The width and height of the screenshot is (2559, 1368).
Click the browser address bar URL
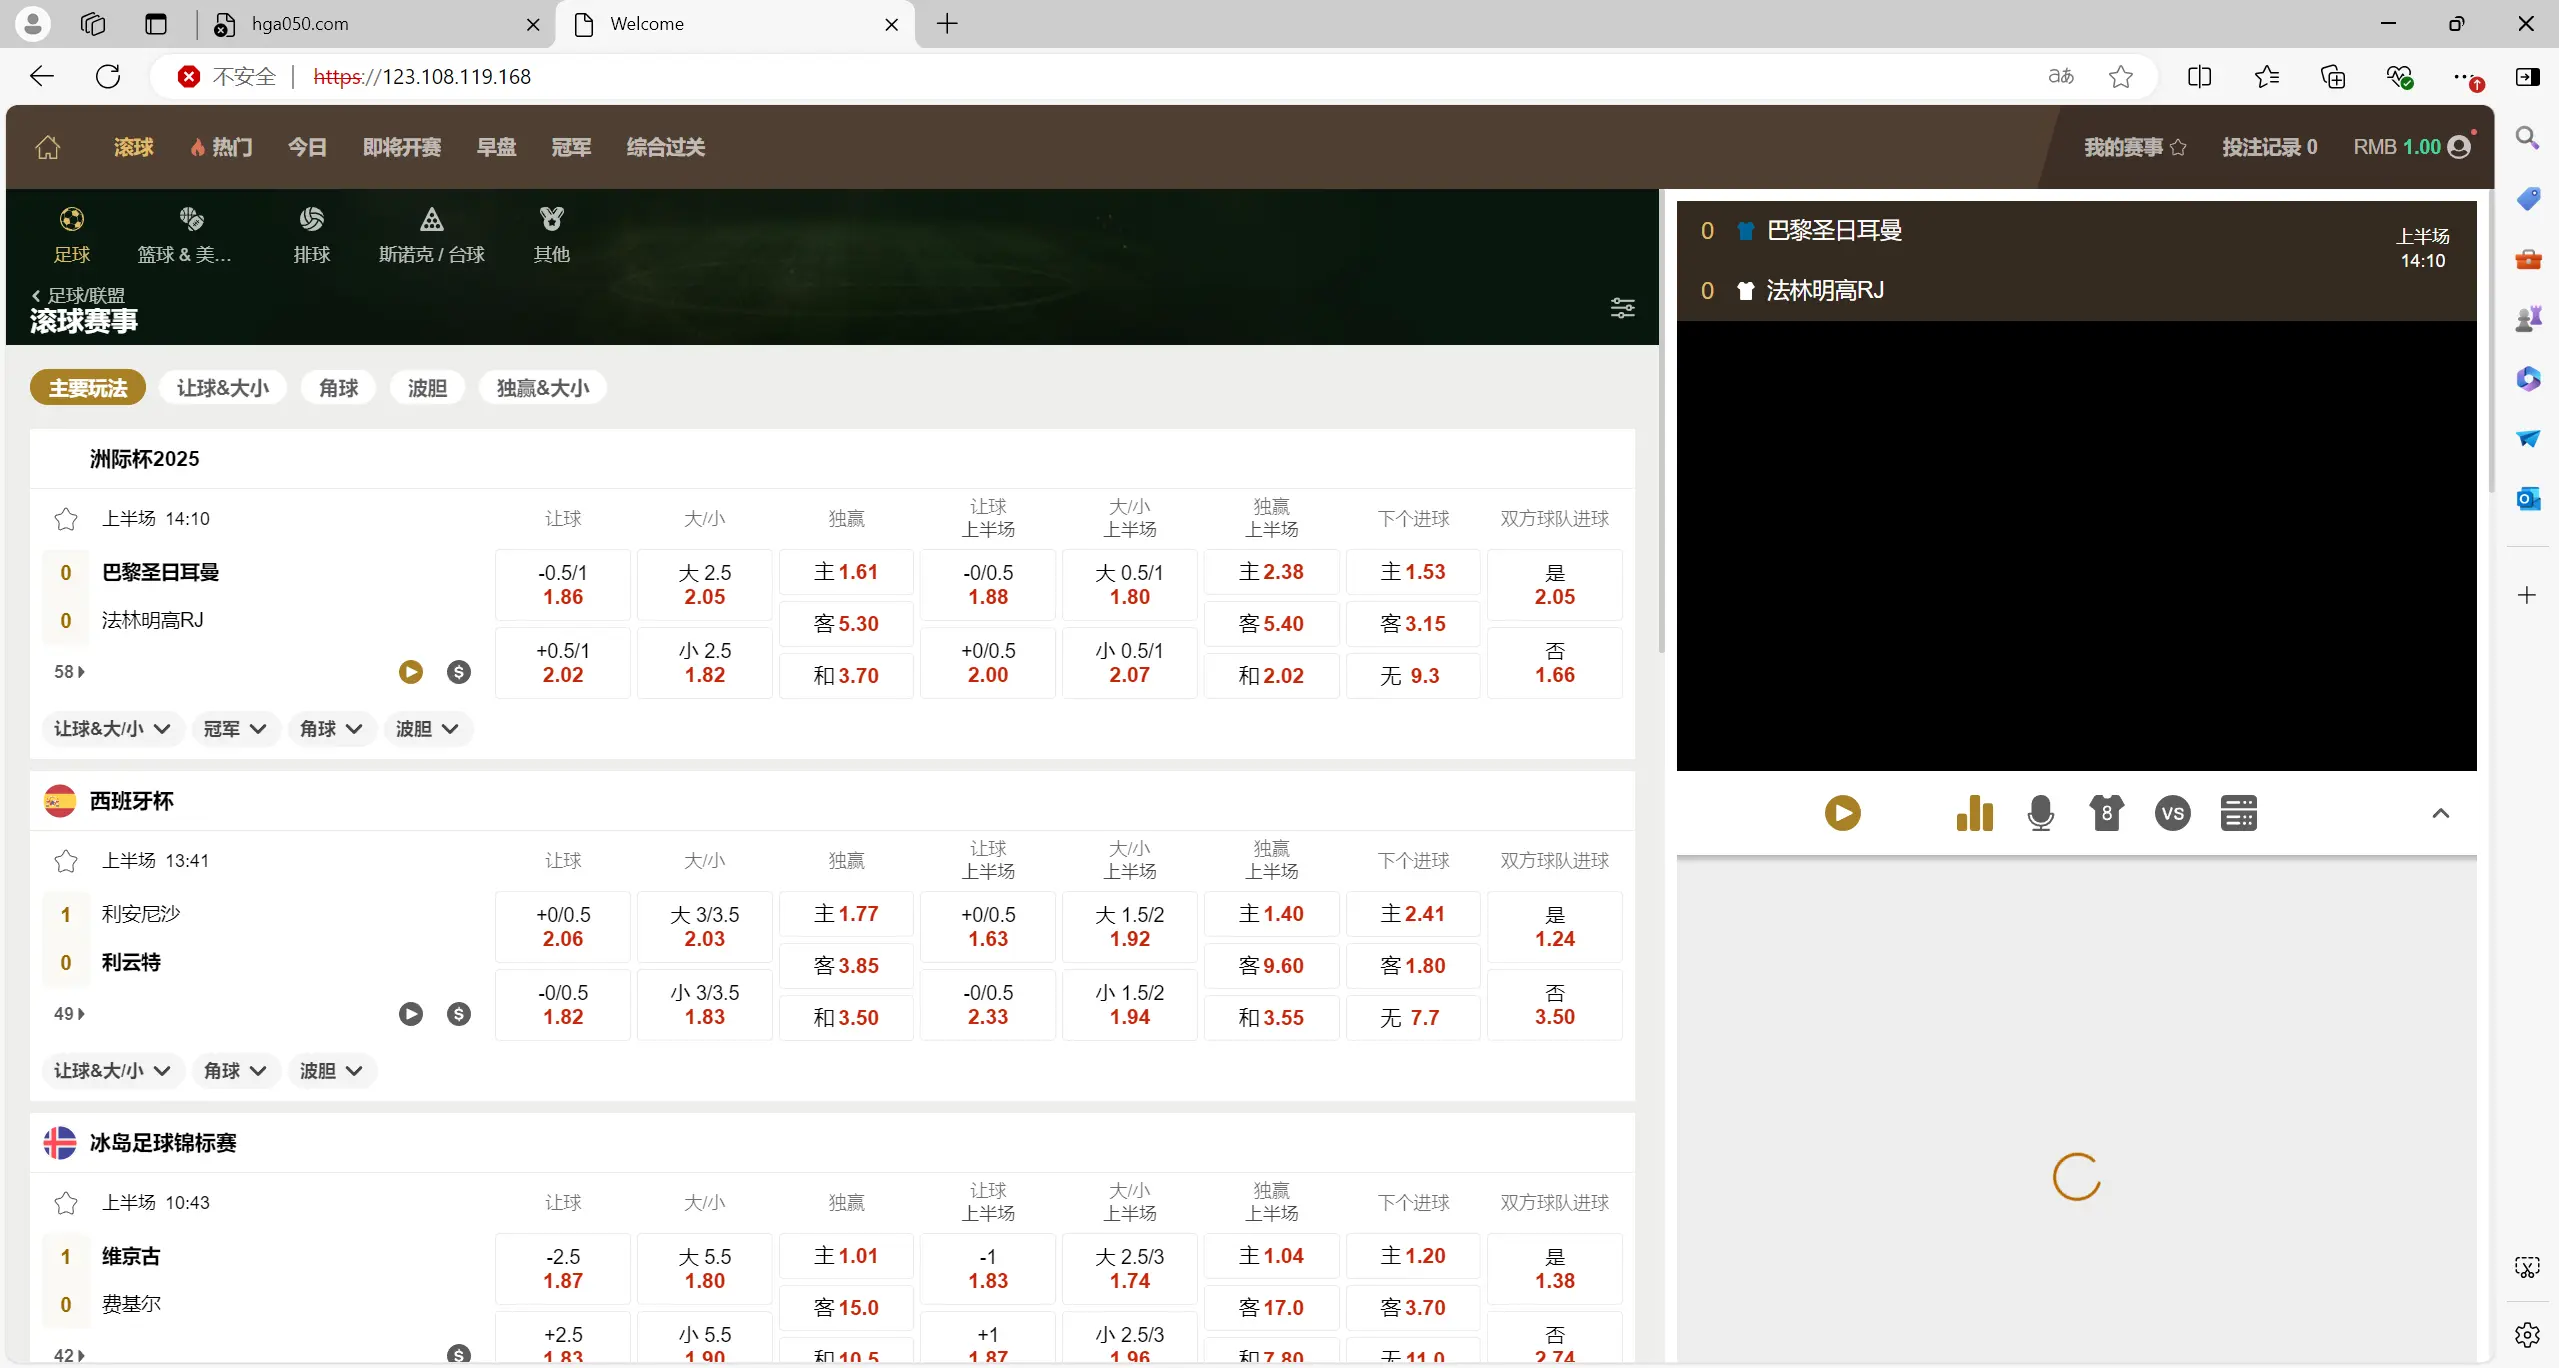(x=422, y=77)
